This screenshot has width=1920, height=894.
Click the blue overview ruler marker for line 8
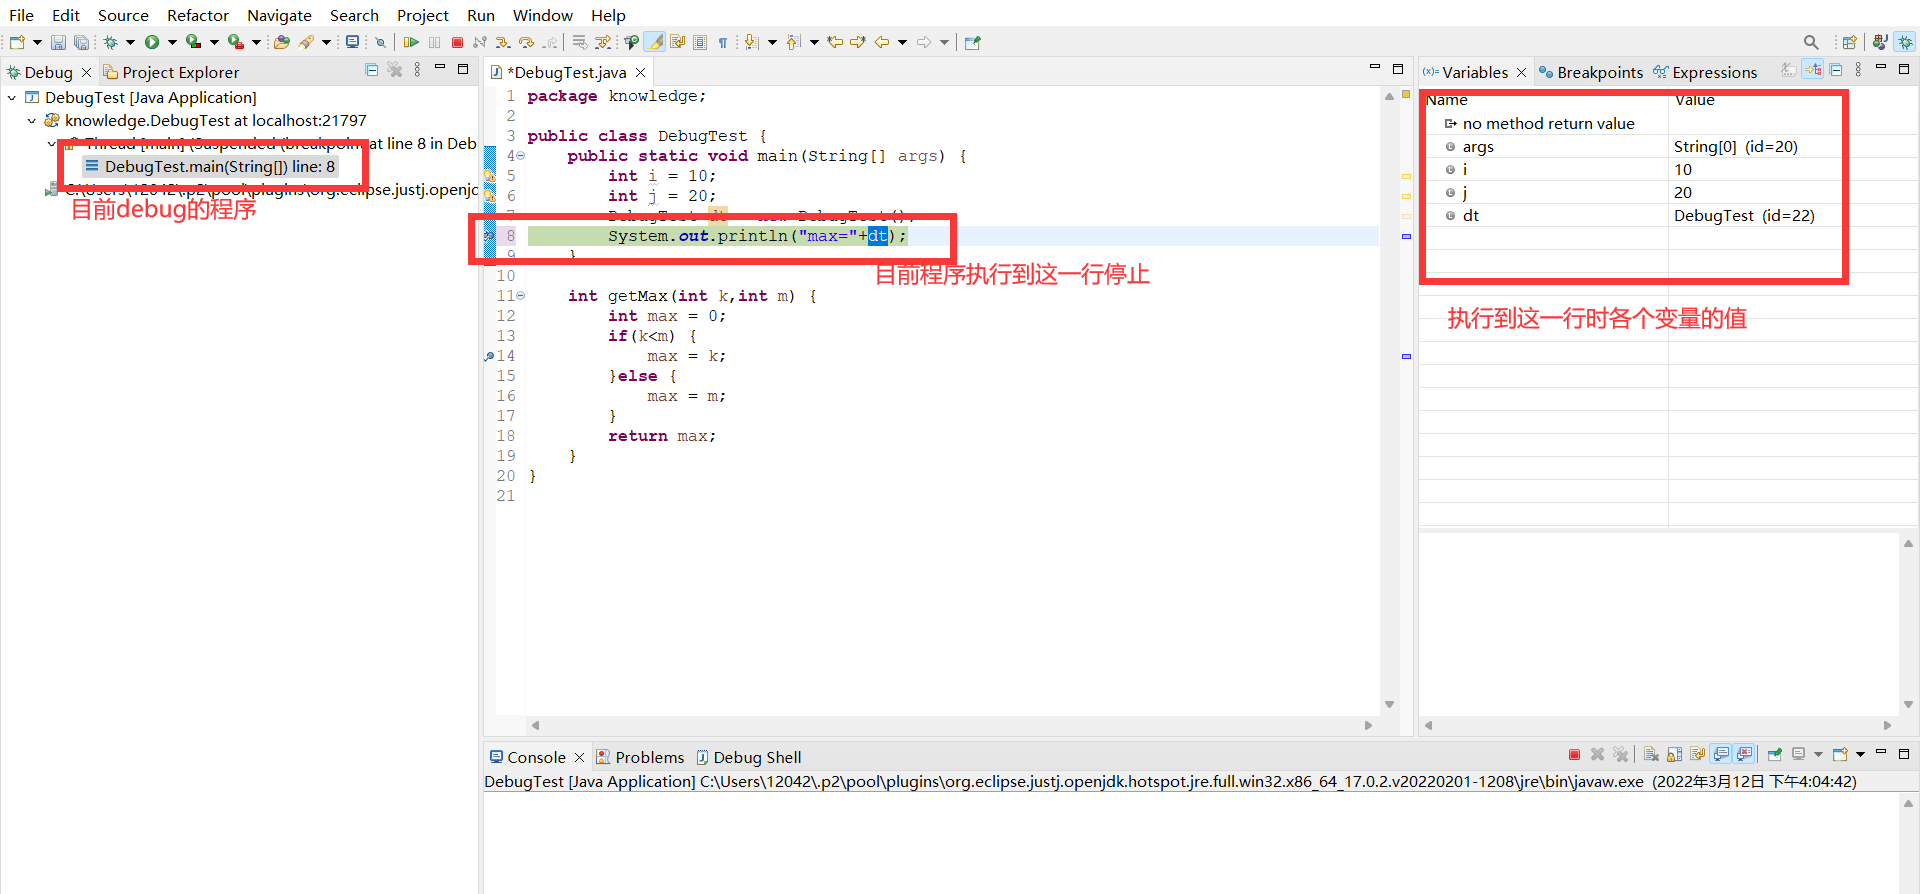pyautogui.click(x=1406, y=236)
